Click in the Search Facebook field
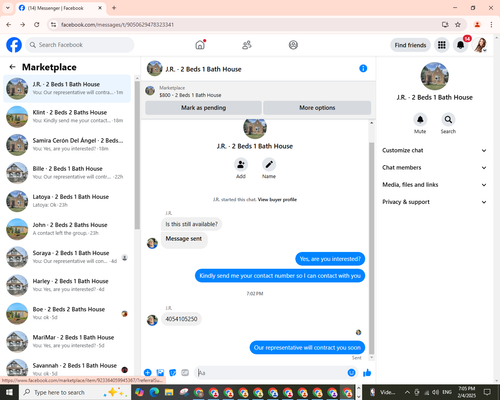The image size is (500, 400). [x=80, y=45]
